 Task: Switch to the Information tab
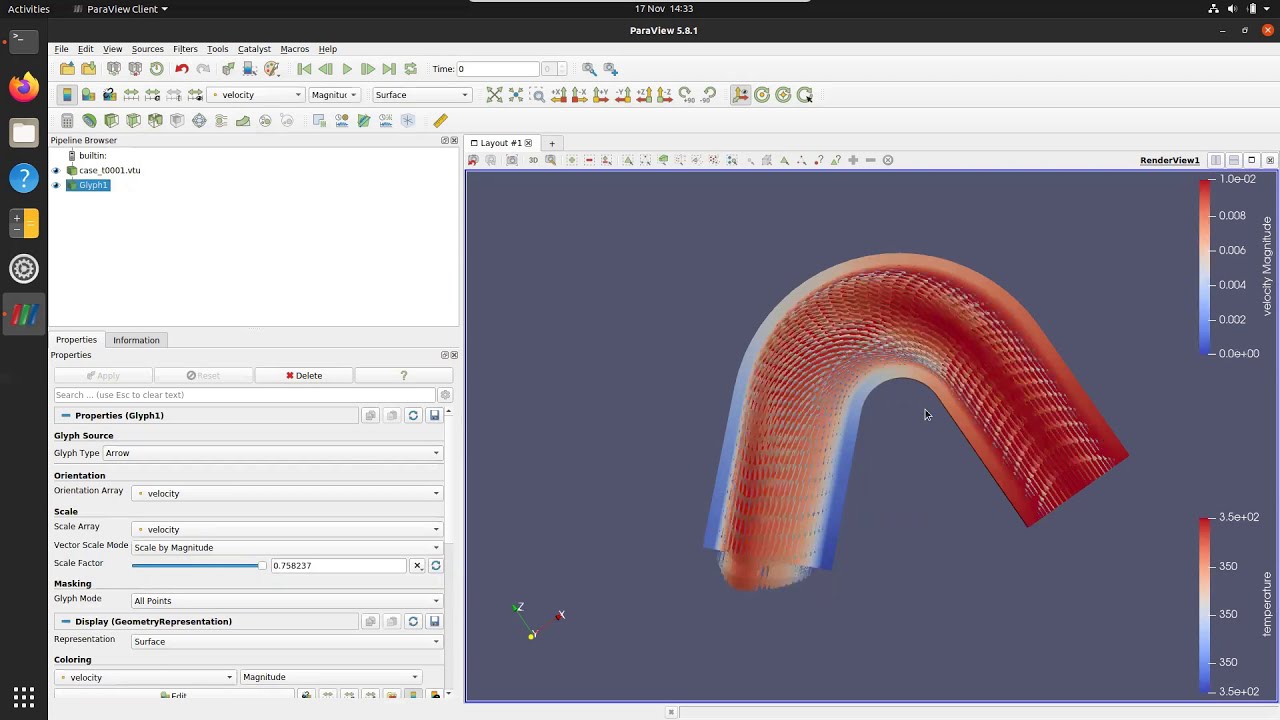click(x=136, y=340)
